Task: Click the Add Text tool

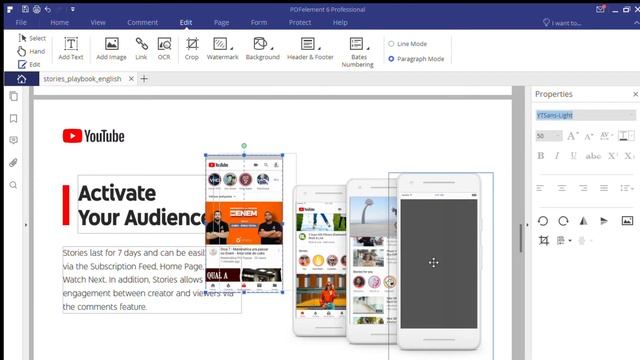Action: click(71, 49)
